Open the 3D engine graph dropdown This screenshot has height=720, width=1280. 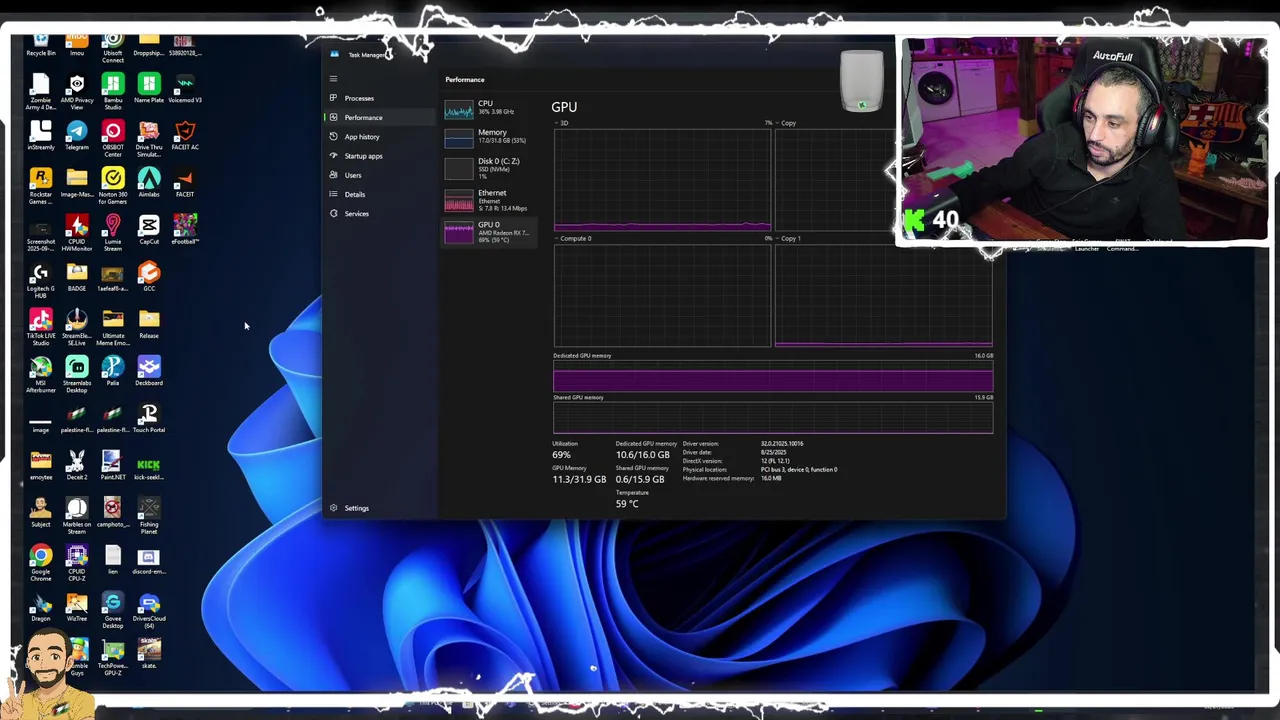pyautogui.click(x=563, y=123)
